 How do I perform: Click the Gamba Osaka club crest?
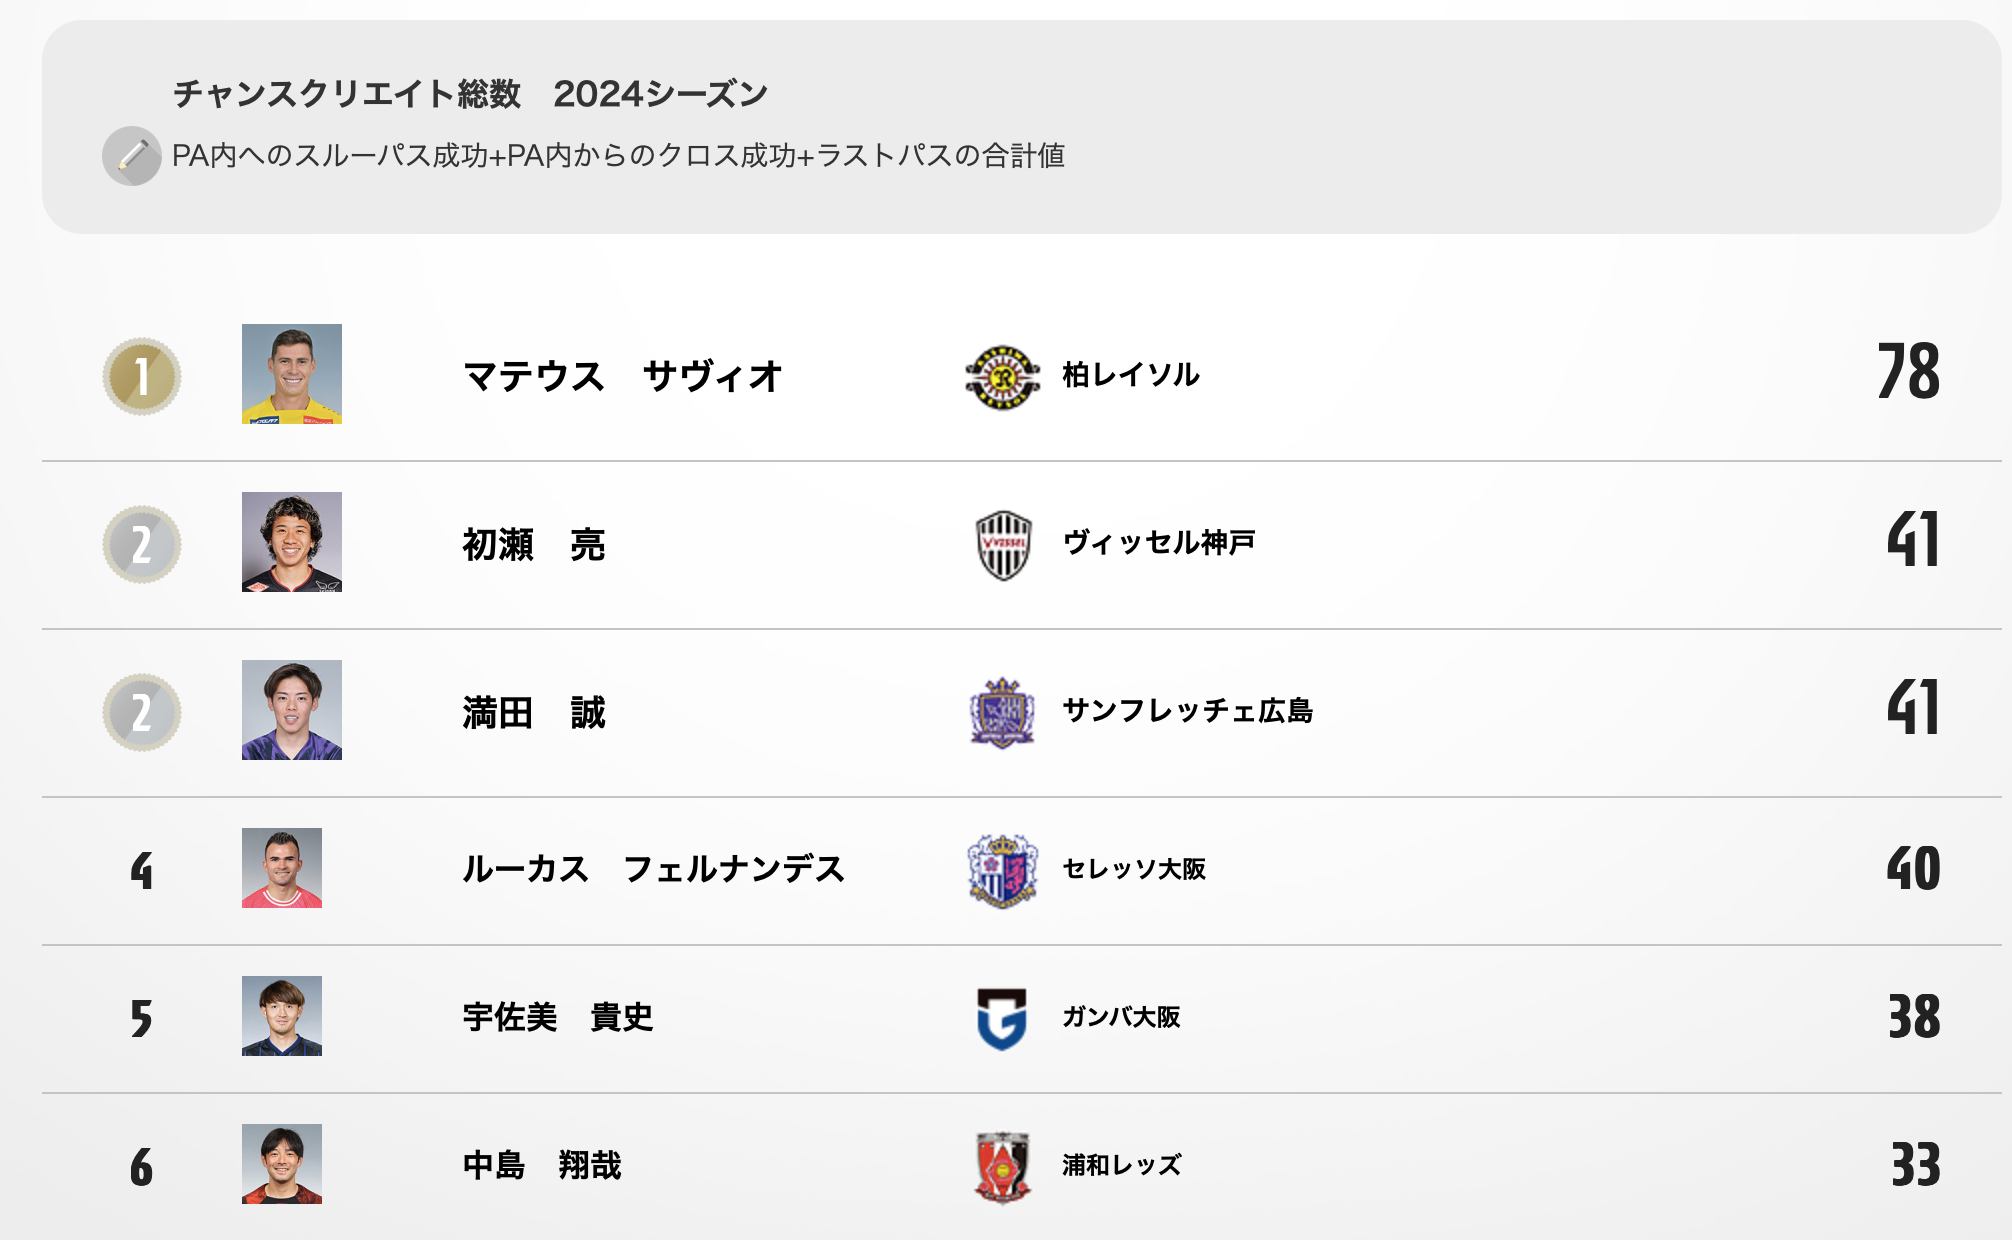(x=1002, y=1018)
